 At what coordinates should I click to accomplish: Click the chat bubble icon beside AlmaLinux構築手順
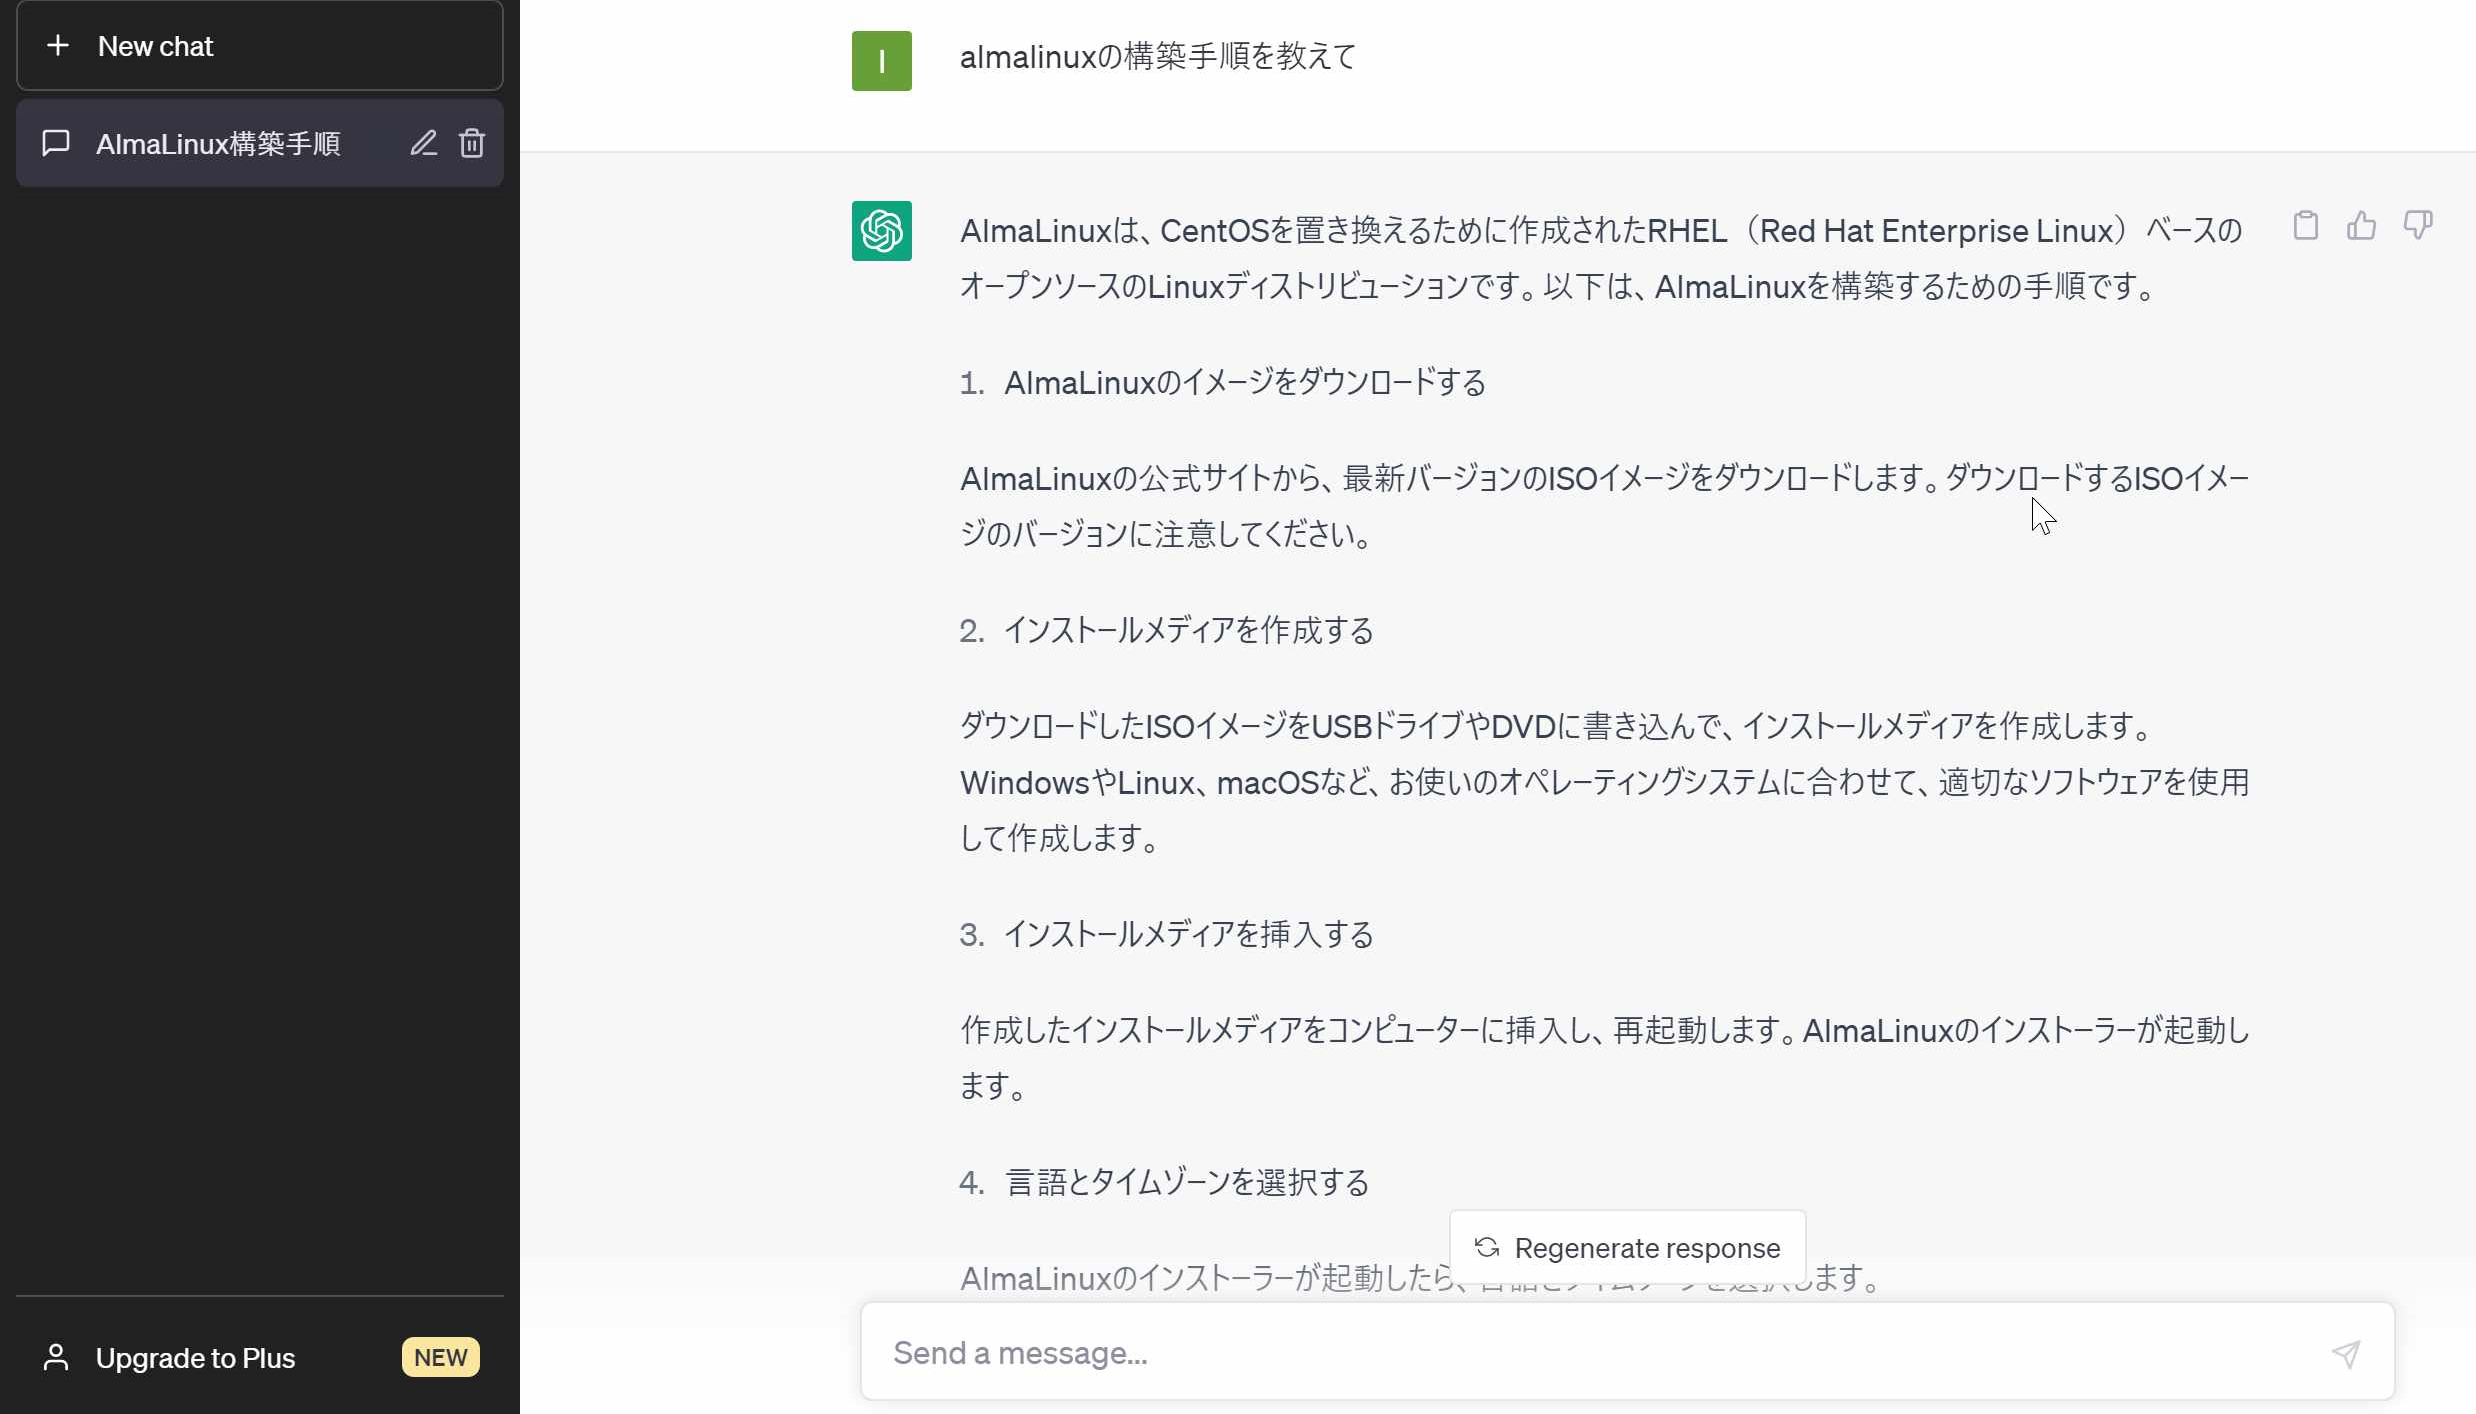(56, 143)
